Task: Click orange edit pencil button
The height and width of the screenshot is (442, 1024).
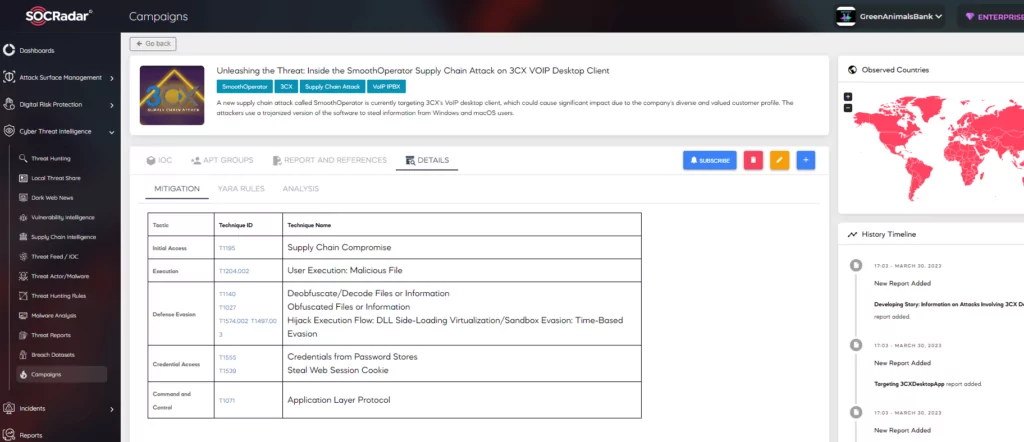Action: (x=780, y=161)
